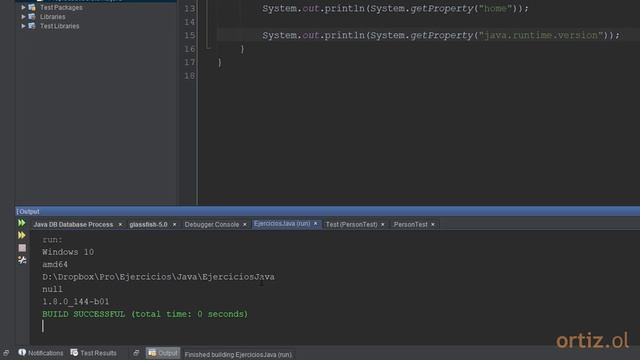Close the EjerciciosJava (run) tab
Viewport: 640px width, 360px height.
316,224
